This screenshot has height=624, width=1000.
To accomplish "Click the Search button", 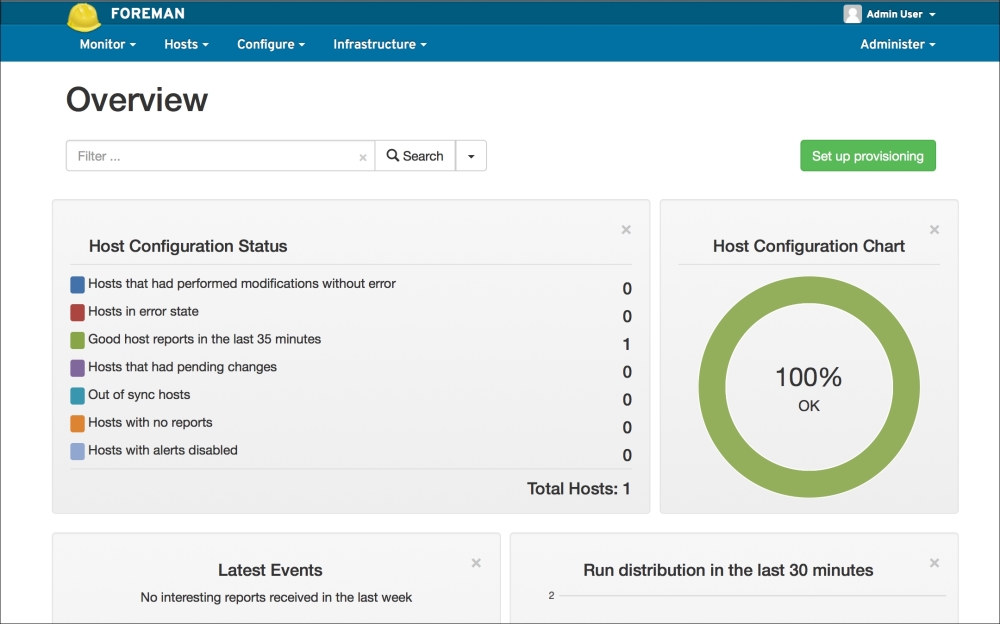I will click(415, 156).
